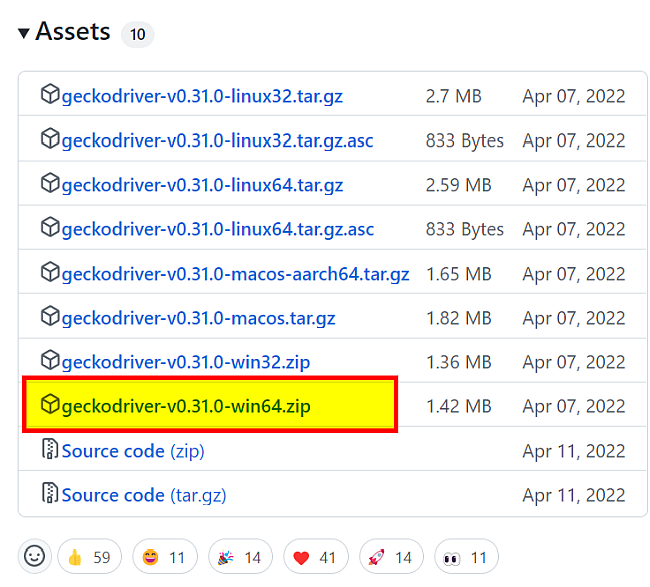This screenshot has width=650, height=587.
Task: Download geckodriver-v0.31.0-linux32.tar.gz
Action: click(202, 96)
